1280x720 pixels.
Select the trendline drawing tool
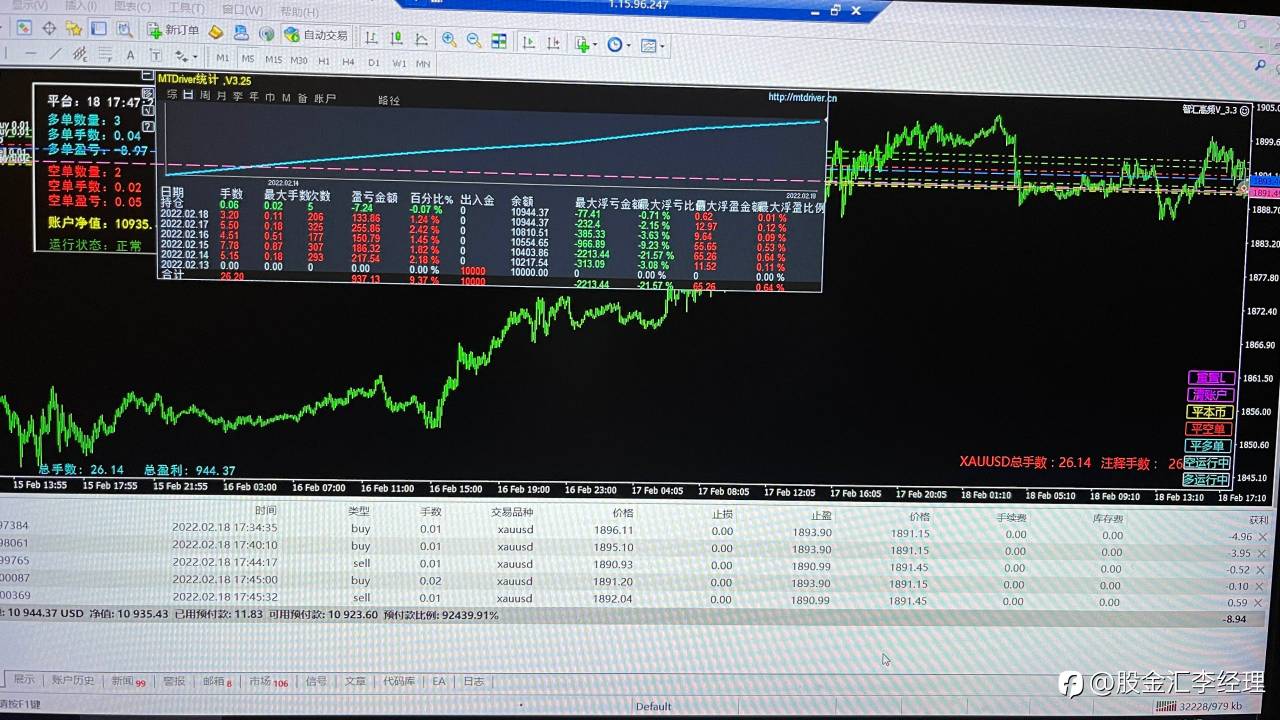(55, 53)
